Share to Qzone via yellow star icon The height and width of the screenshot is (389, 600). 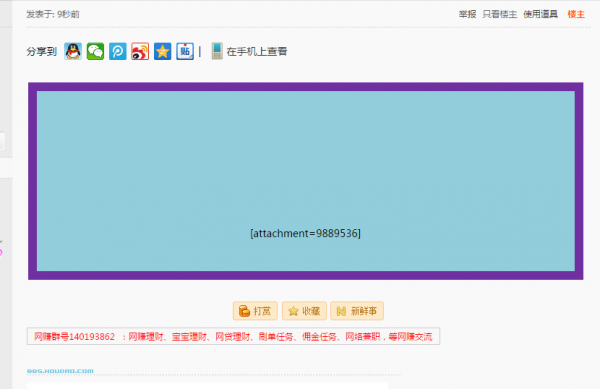pos(163,51)
